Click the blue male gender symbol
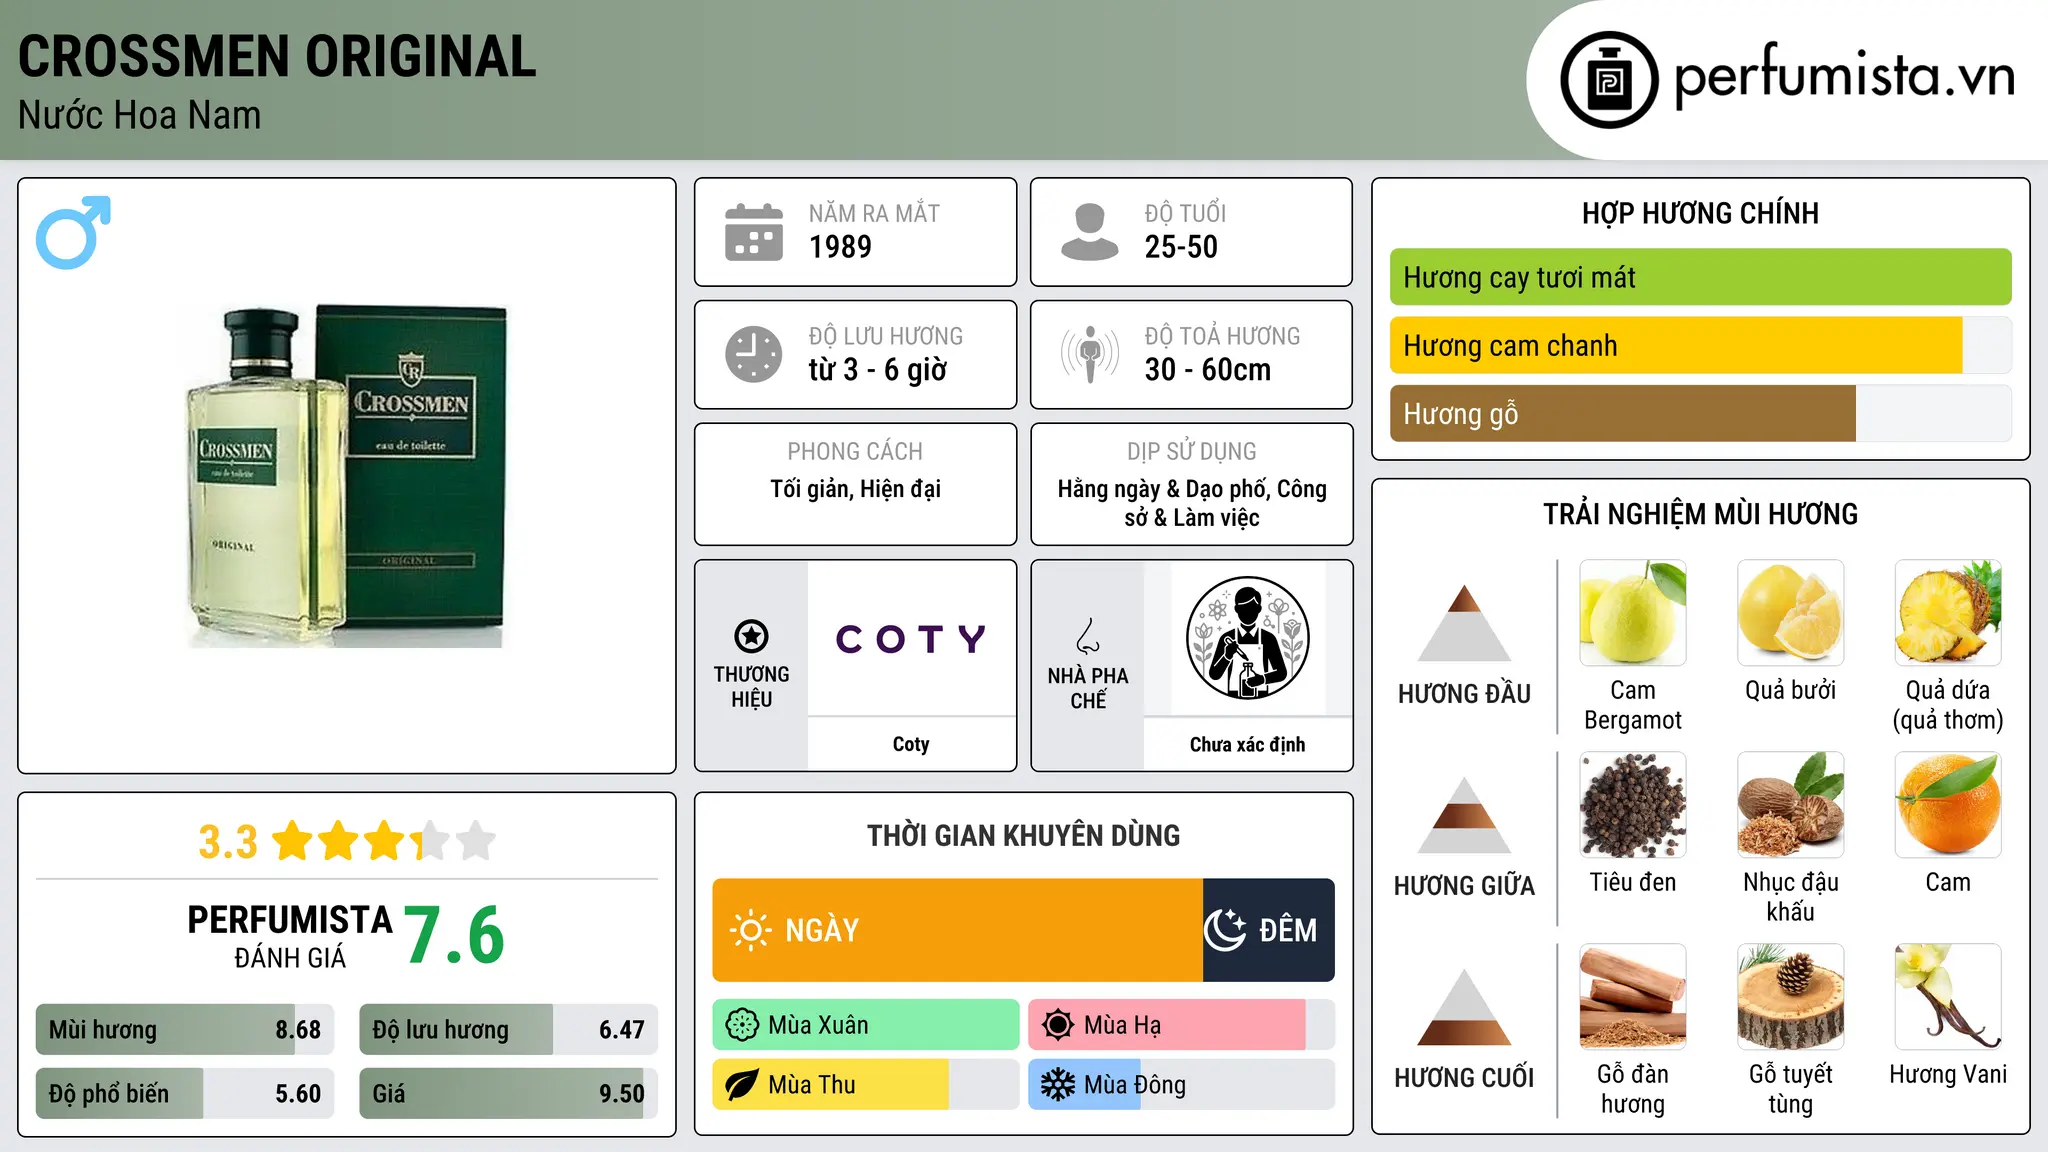 click(73, 232)
